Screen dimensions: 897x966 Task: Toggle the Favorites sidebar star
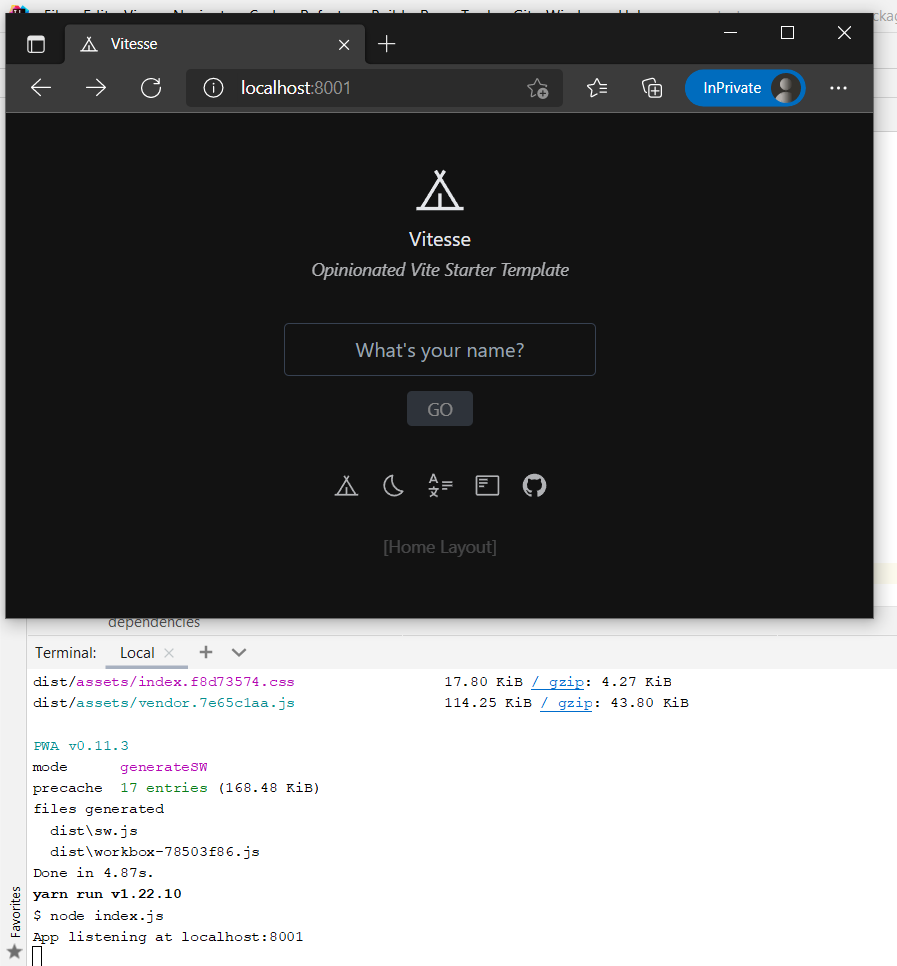tap(15, 951)
